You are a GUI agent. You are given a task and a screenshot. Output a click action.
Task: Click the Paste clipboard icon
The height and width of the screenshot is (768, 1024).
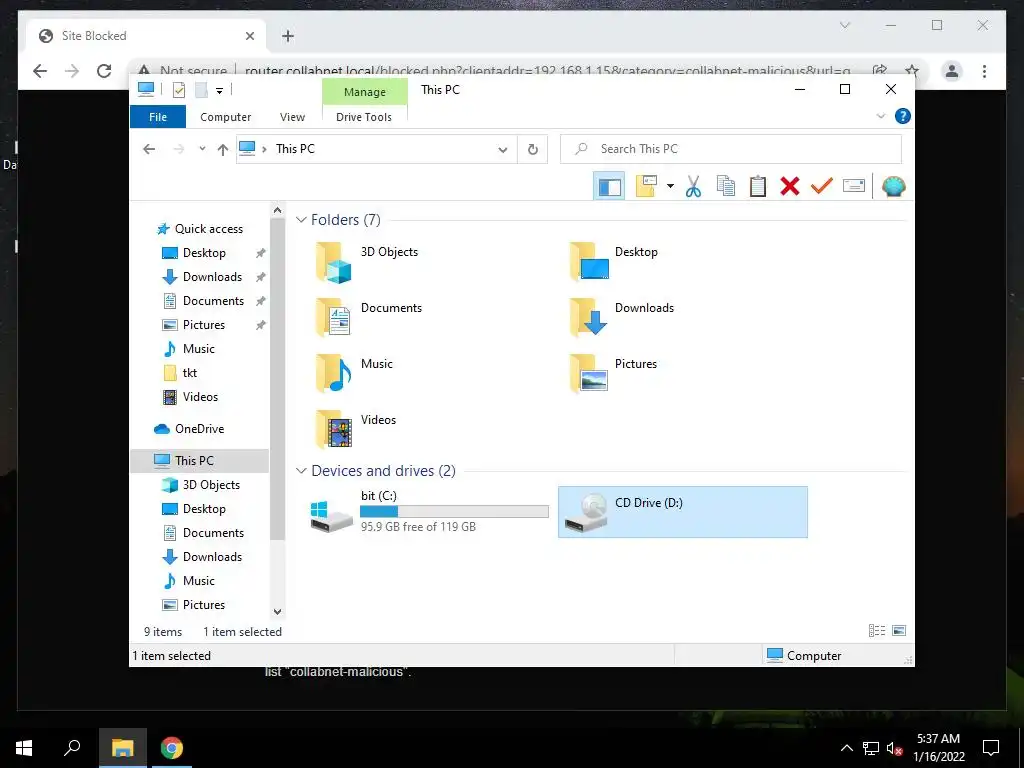[x=758, y=186]
